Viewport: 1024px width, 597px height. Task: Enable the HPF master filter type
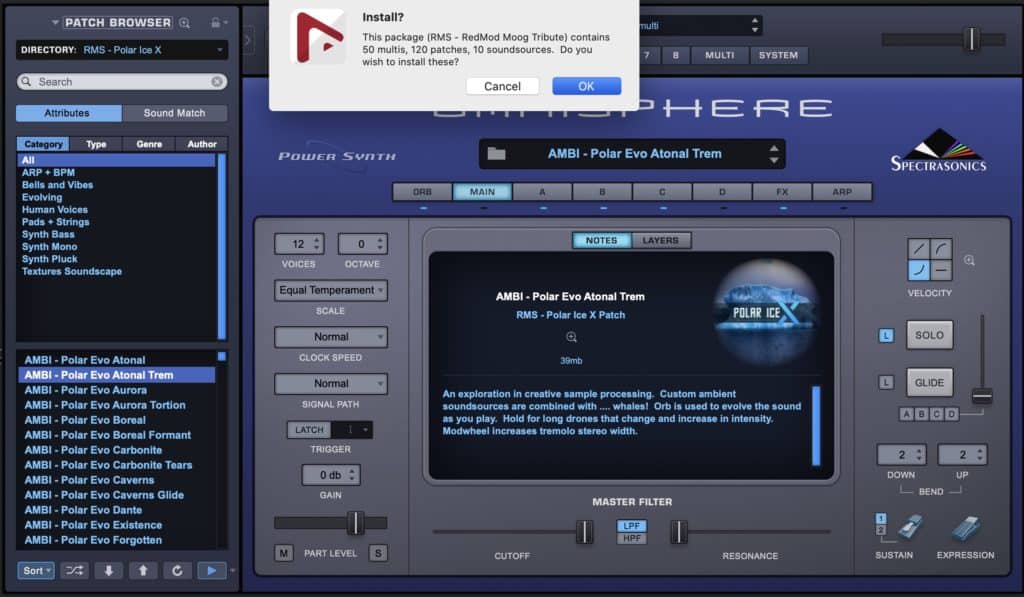(632, 538)
